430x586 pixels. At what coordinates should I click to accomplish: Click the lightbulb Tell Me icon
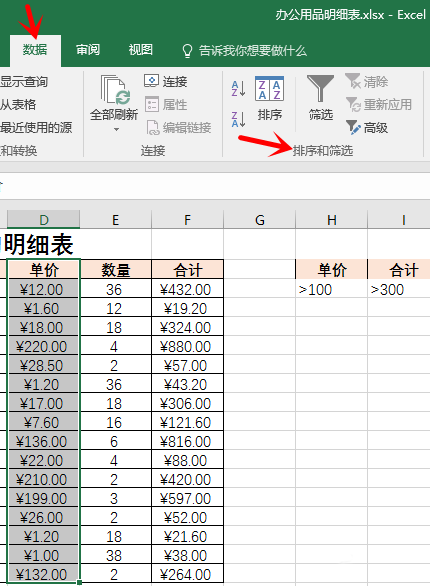(187, 51)
